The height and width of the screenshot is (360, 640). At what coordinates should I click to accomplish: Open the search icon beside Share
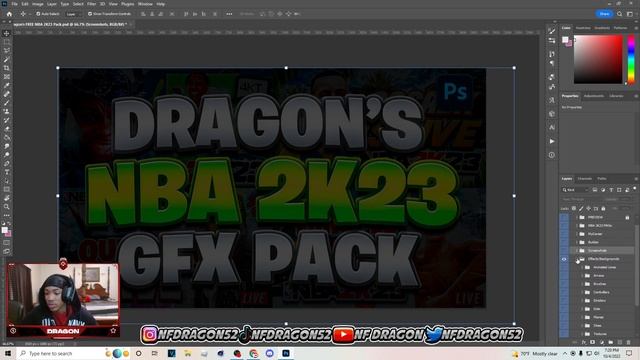tap(620, 14)
